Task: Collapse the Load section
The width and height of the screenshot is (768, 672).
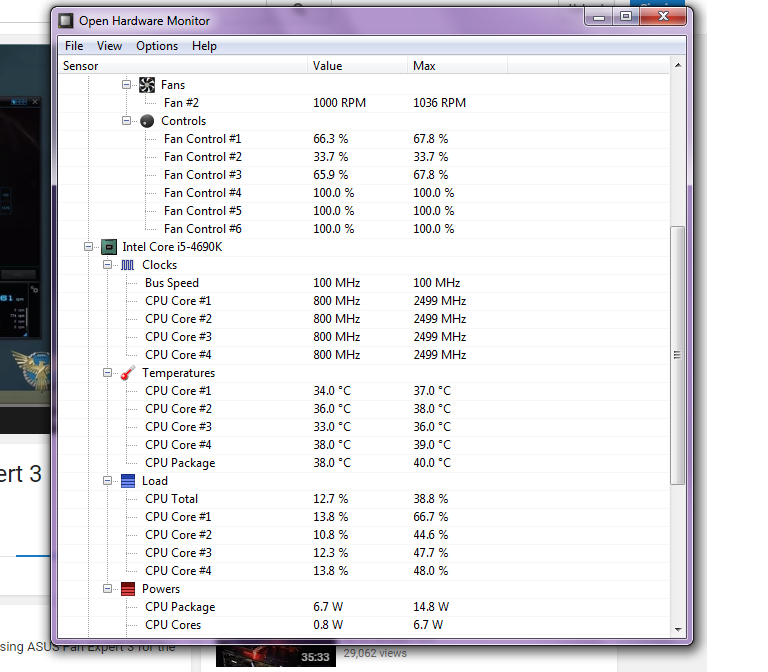Action: pos(107,480)
